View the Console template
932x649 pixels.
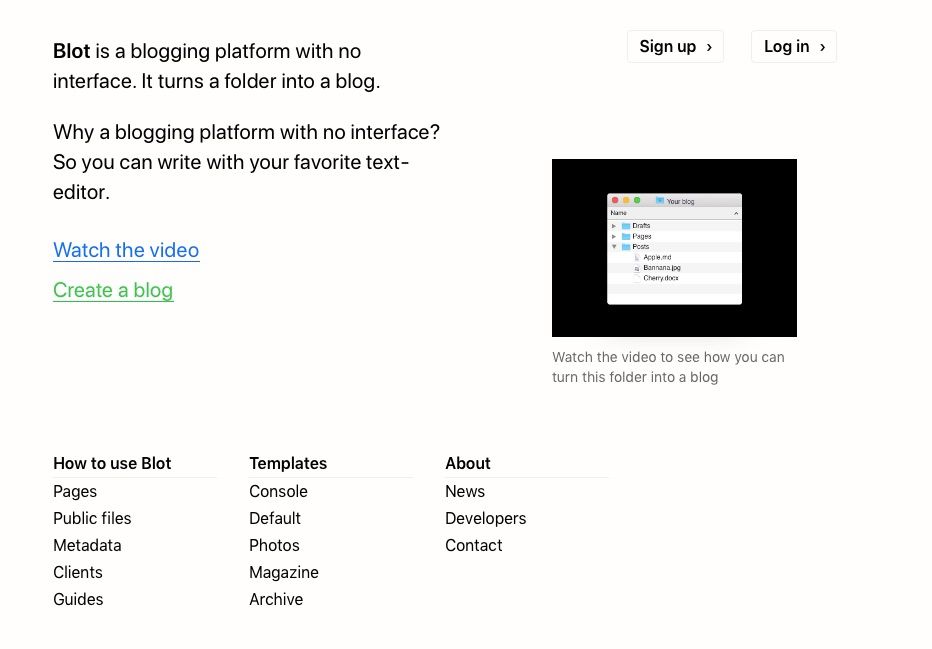tap(278, 492)
